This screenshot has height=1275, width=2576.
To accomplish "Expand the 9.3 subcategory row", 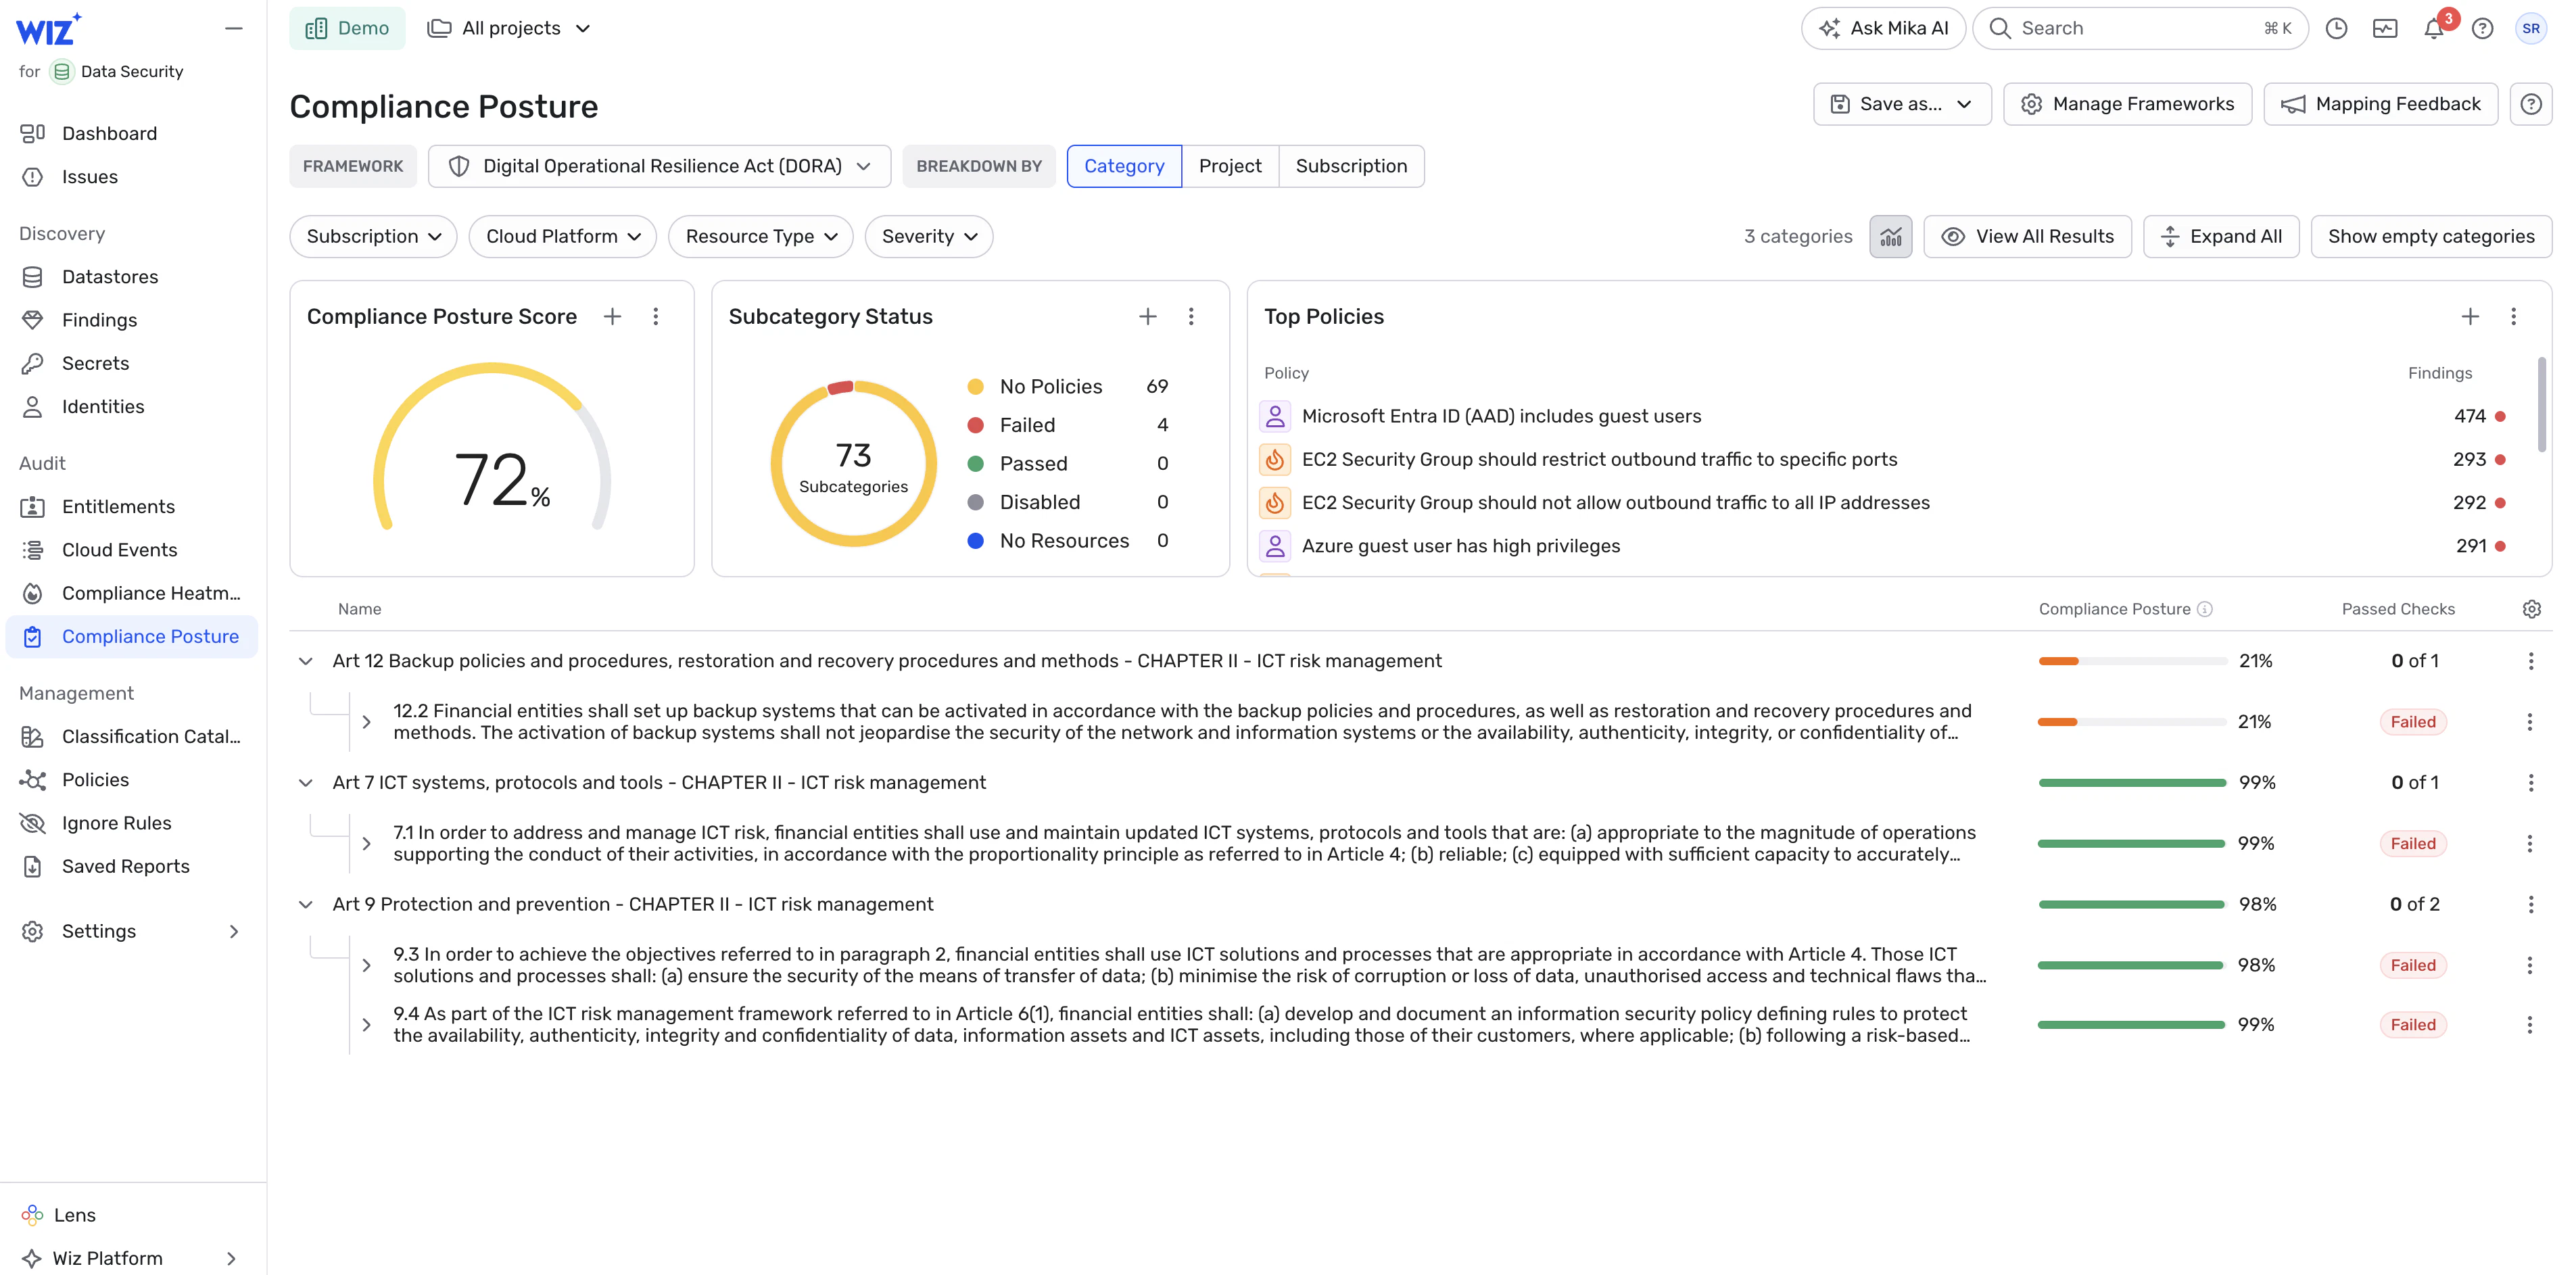I will [x=367, y=965].
